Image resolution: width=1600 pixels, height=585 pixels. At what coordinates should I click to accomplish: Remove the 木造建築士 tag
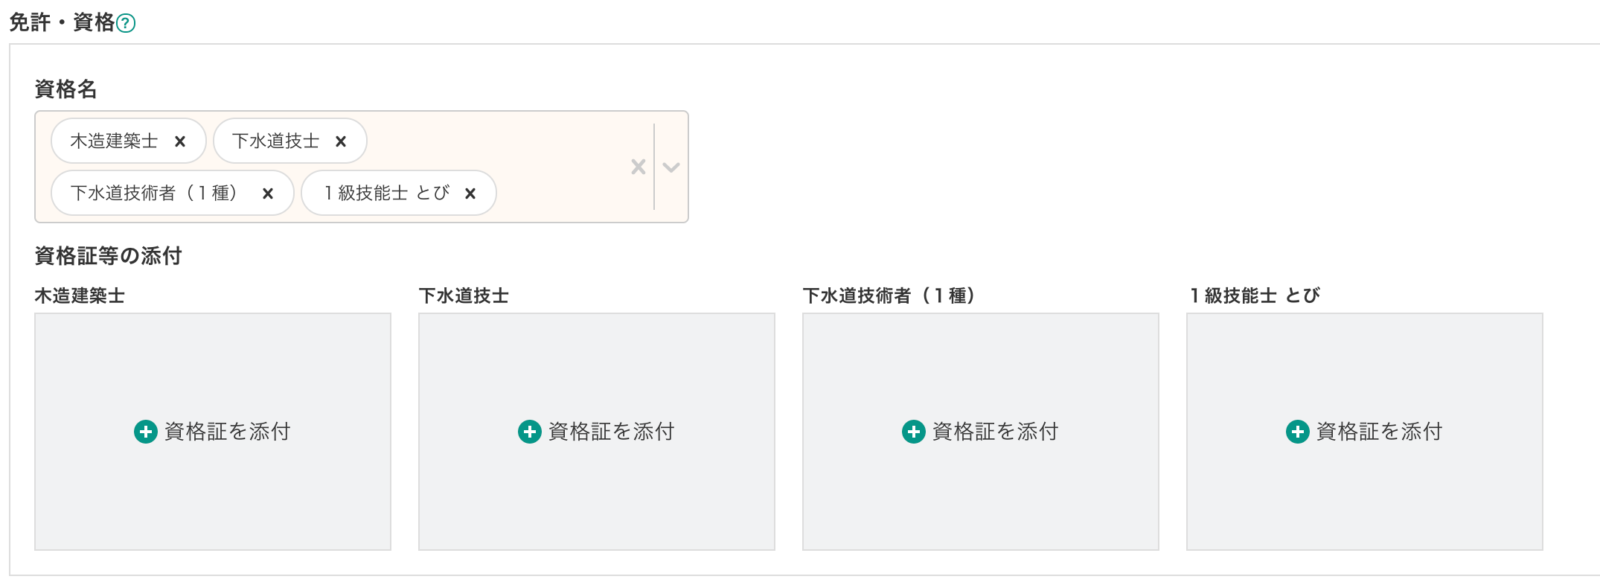(x=180, y=141)
